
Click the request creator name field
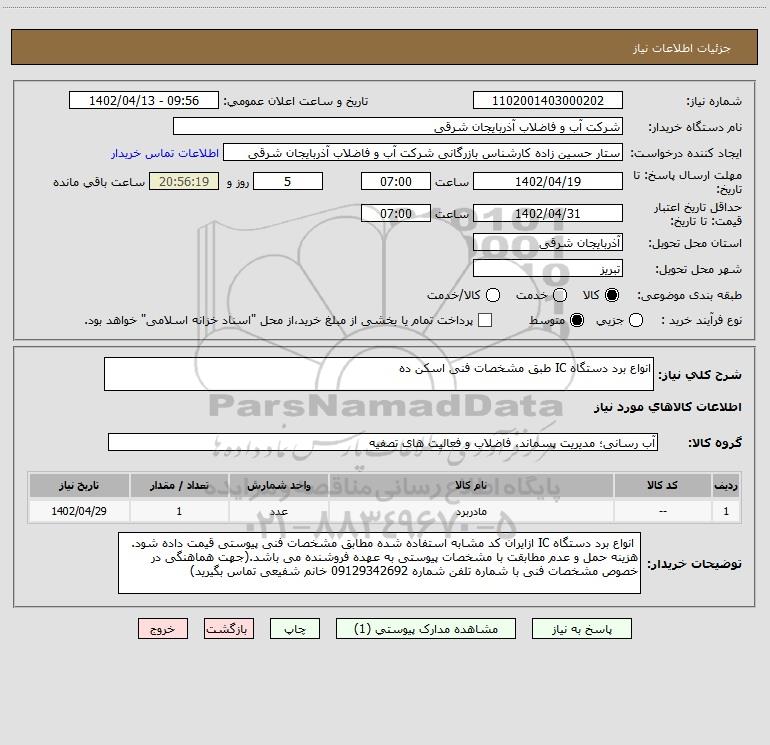click(423, 152)
